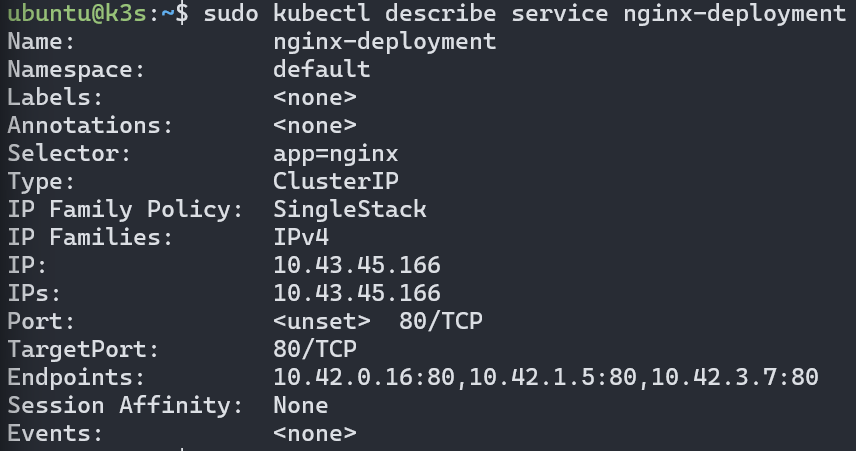Click the IPv4 families value
This screenshot has height=451, width=856.
pyautogui.click(x=300, y=238)
